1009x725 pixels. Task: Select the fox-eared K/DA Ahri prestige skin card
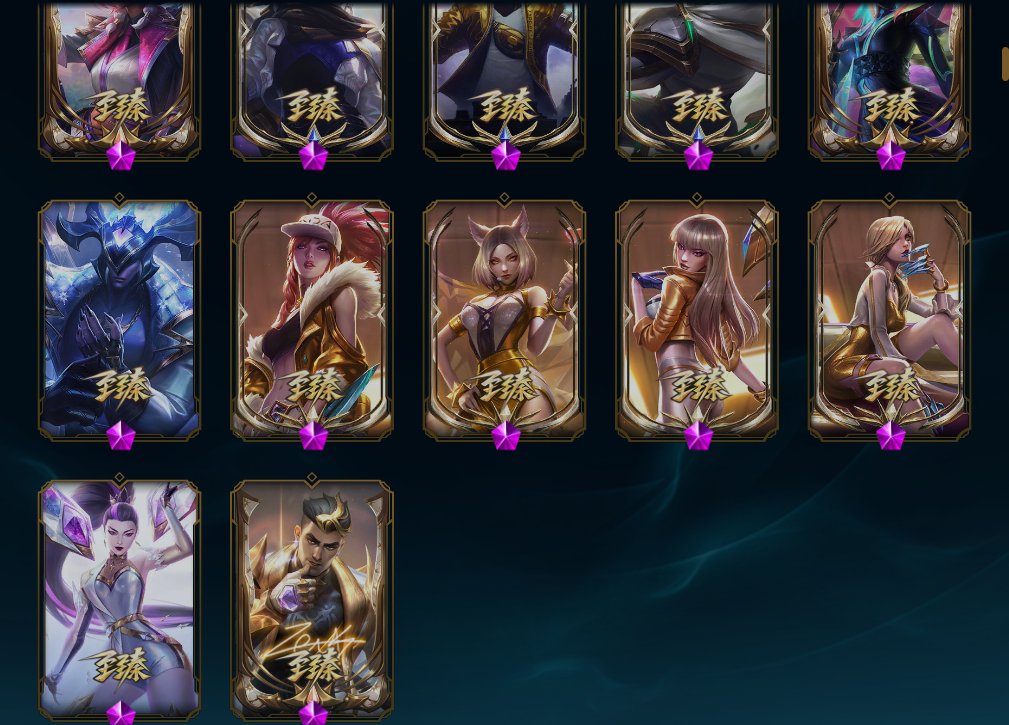click(504, 320)
